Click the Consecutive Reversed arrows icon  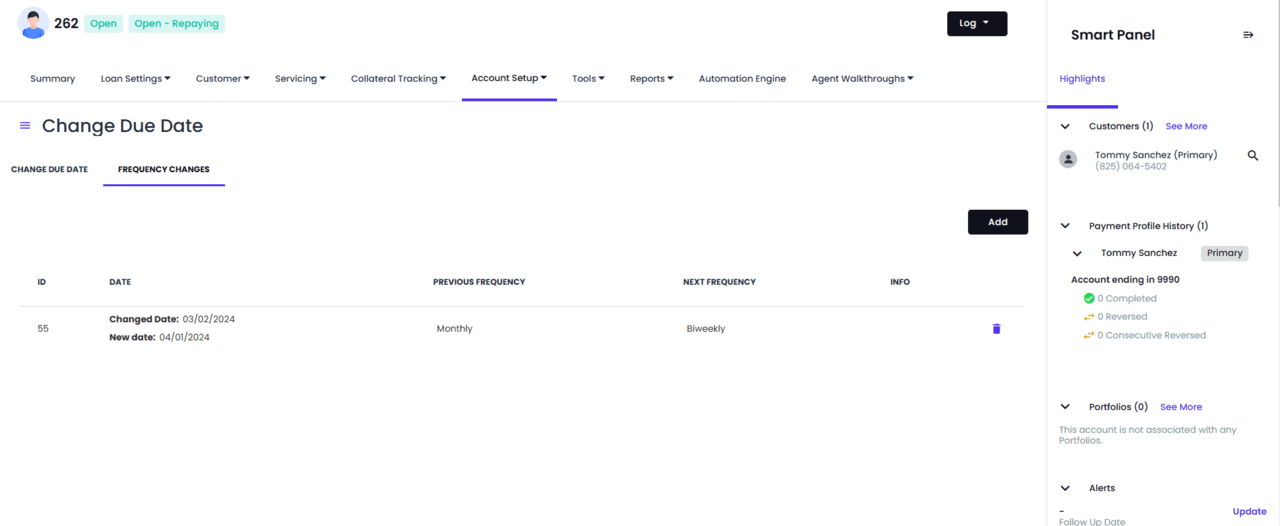(x=1089, y=335)
